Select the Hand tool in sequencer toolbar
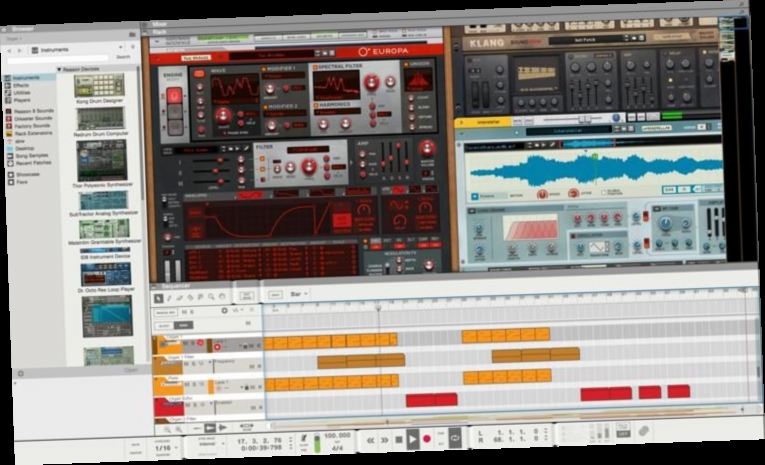 coord(222,297)
